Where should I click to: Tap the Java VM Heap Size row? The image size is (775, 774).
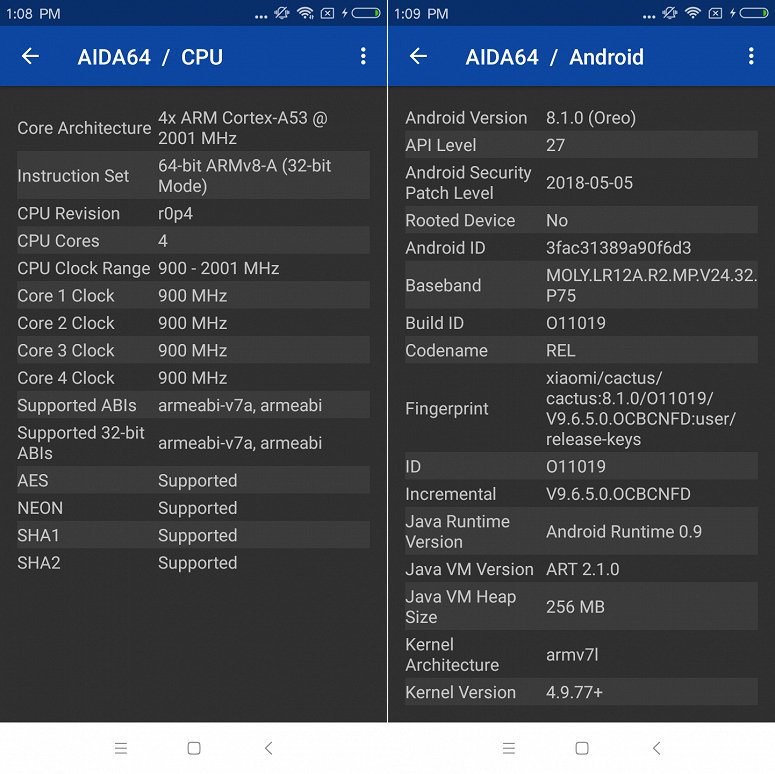581,606
